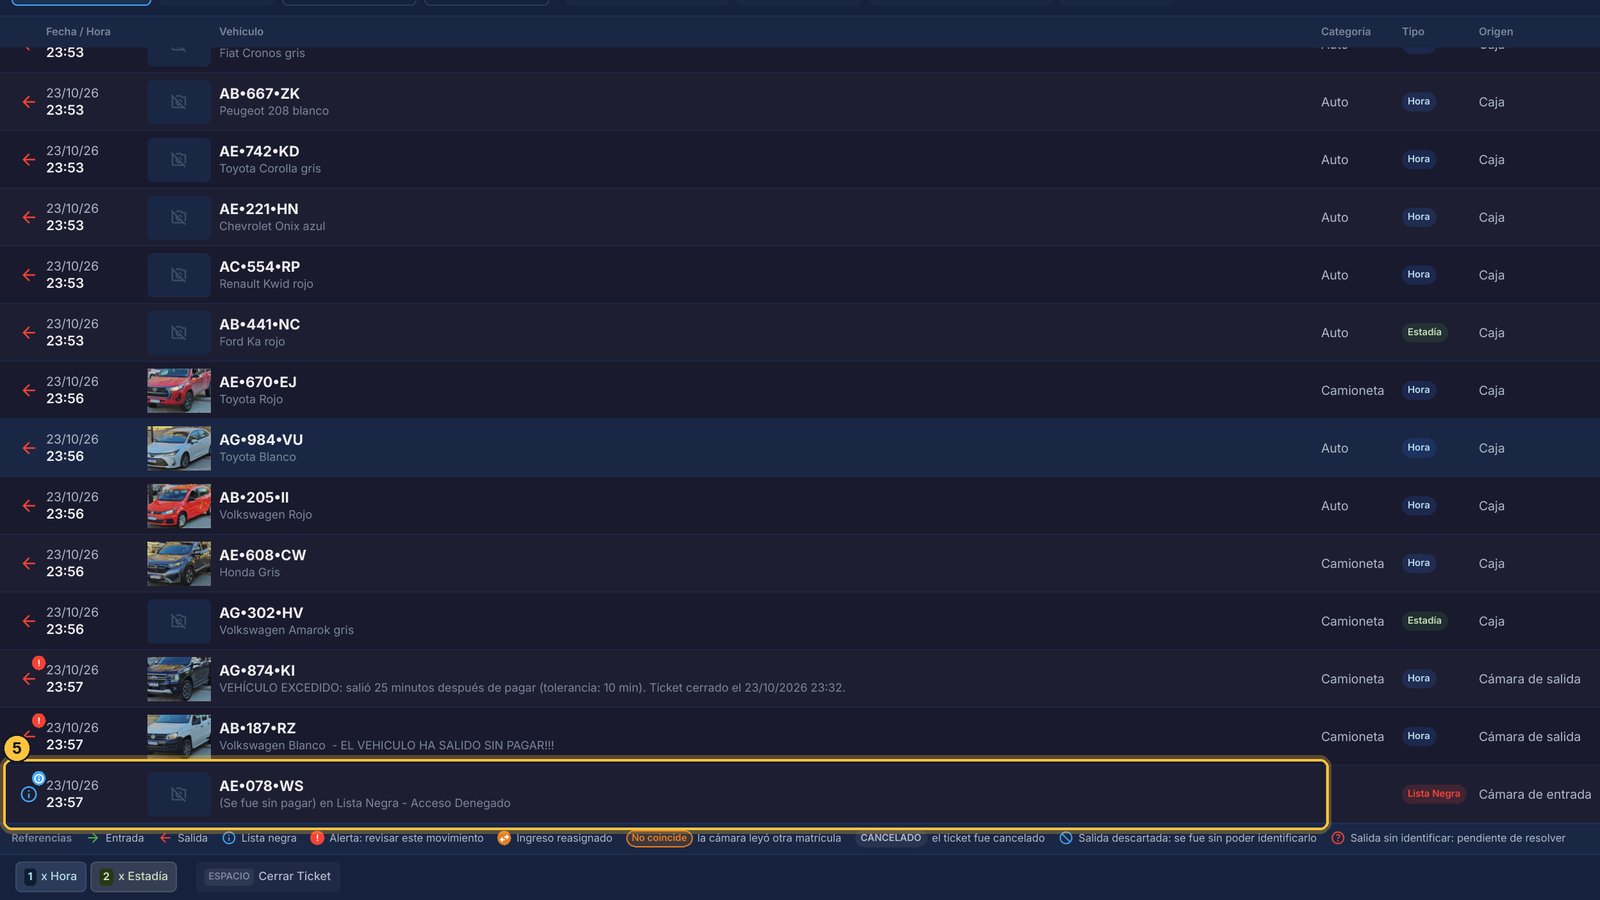Select plate text AE•608•CW
1600x900 pixels.
pos(263,555)
